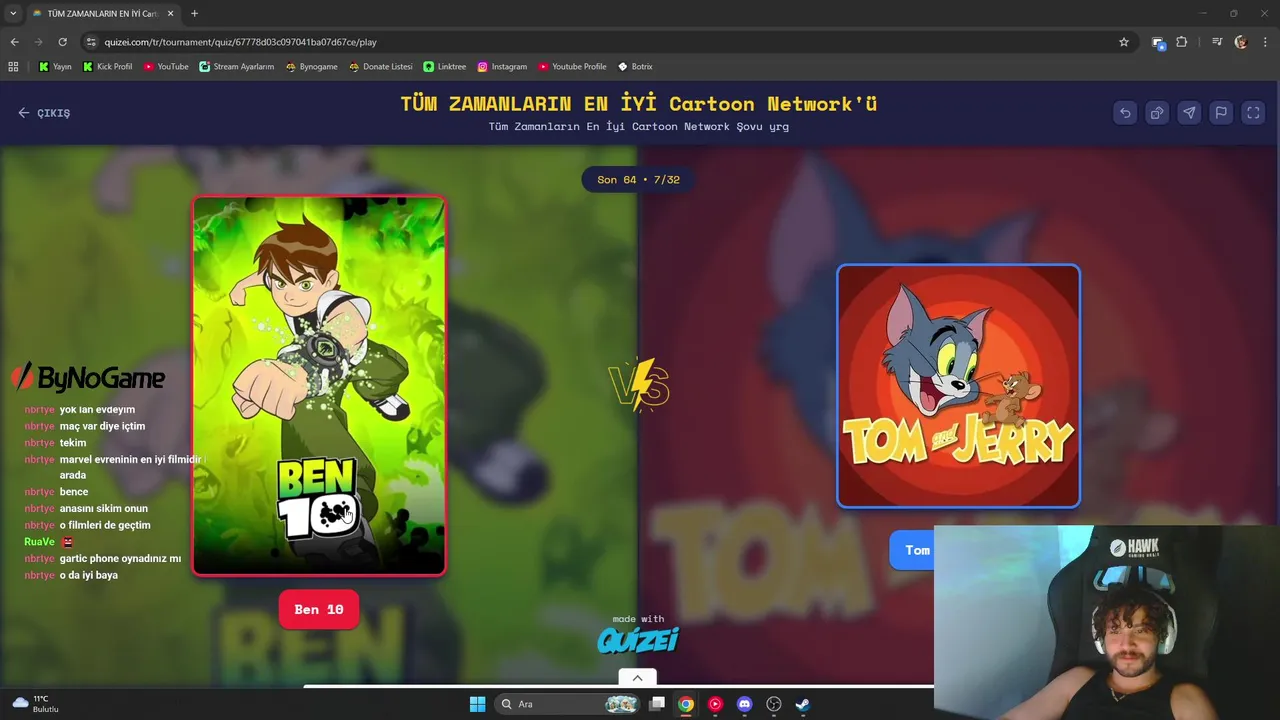1280x720 pixels.
Task: Select the Tom and Jerry poster image
Action: (959, 386)
